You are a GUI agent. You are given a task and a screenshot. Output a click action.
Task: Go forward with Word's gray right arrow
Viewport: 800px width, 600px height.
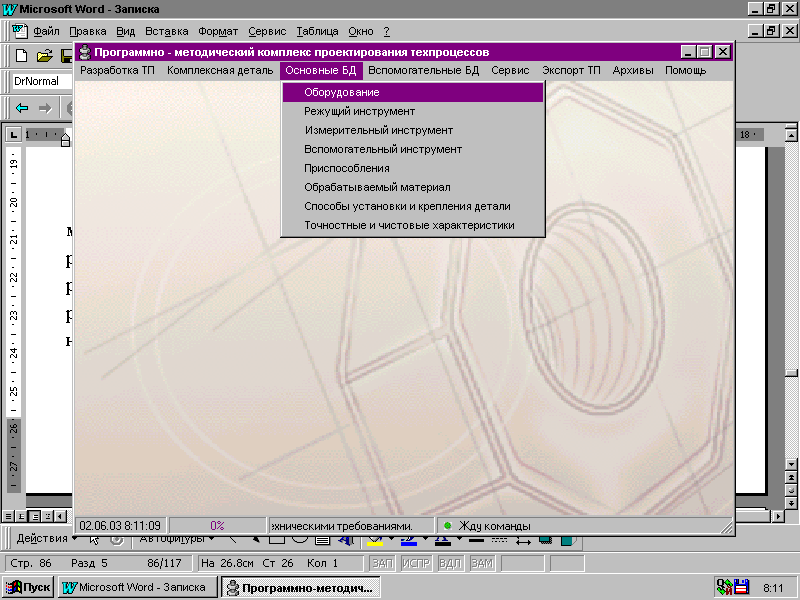[x=45, y=108]
